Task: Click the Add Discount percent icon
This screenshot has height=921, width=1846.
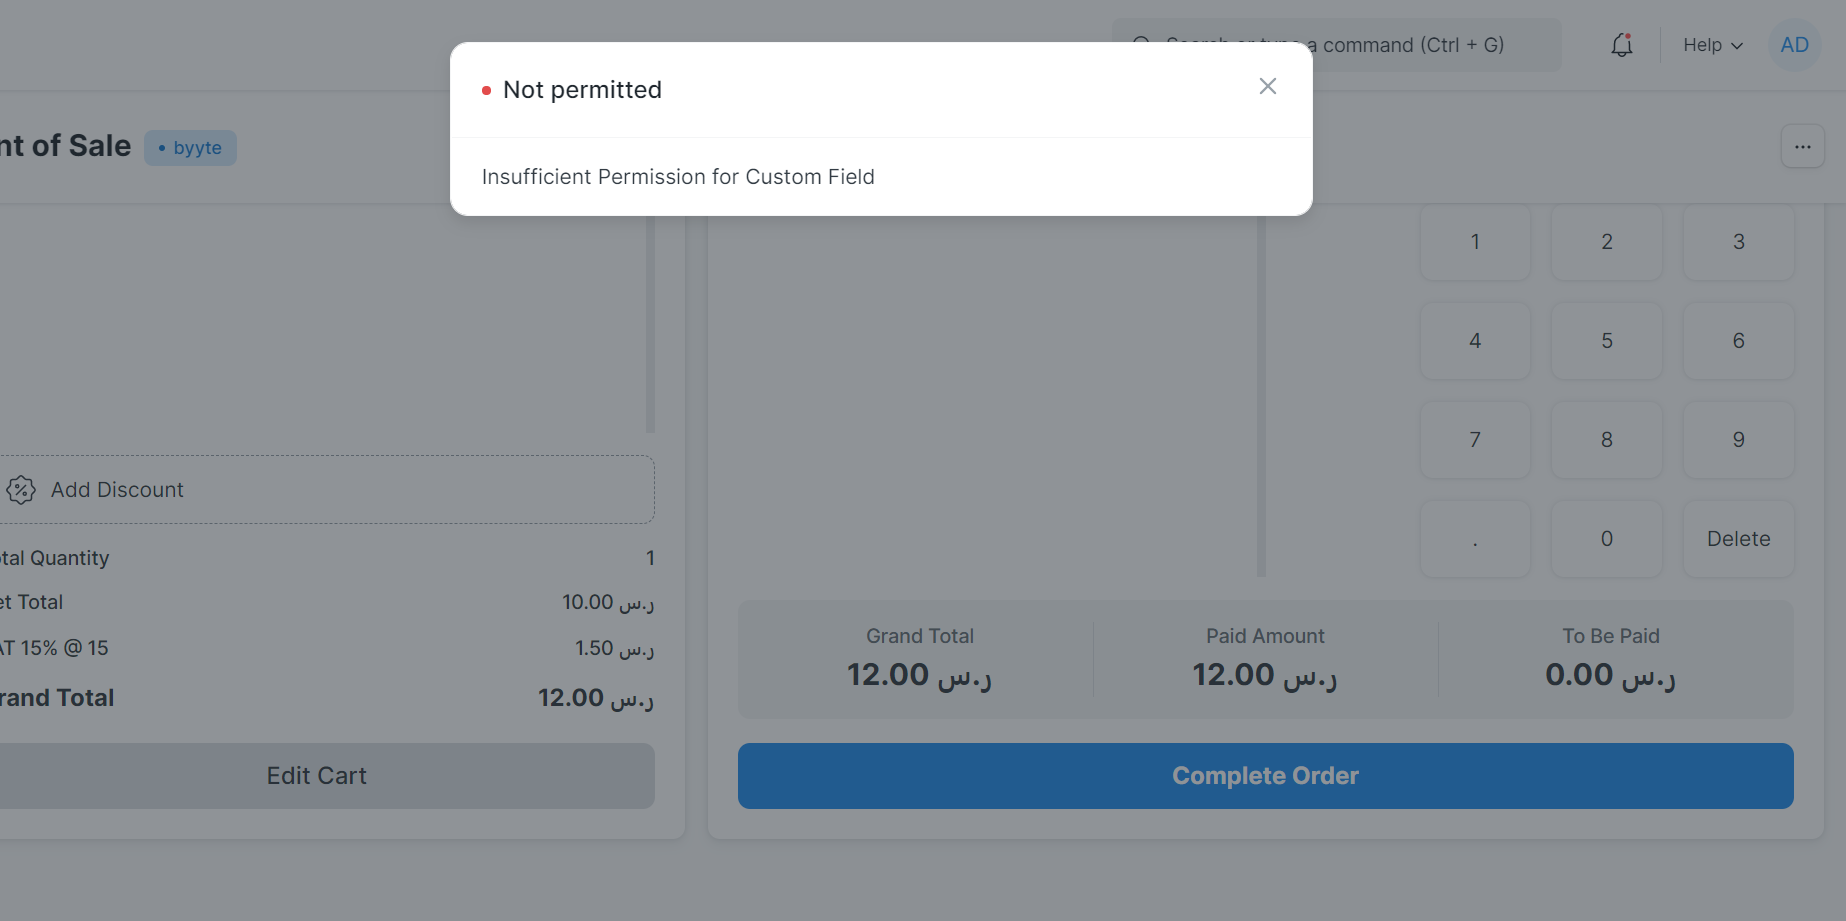Action: tap(21, 490)
